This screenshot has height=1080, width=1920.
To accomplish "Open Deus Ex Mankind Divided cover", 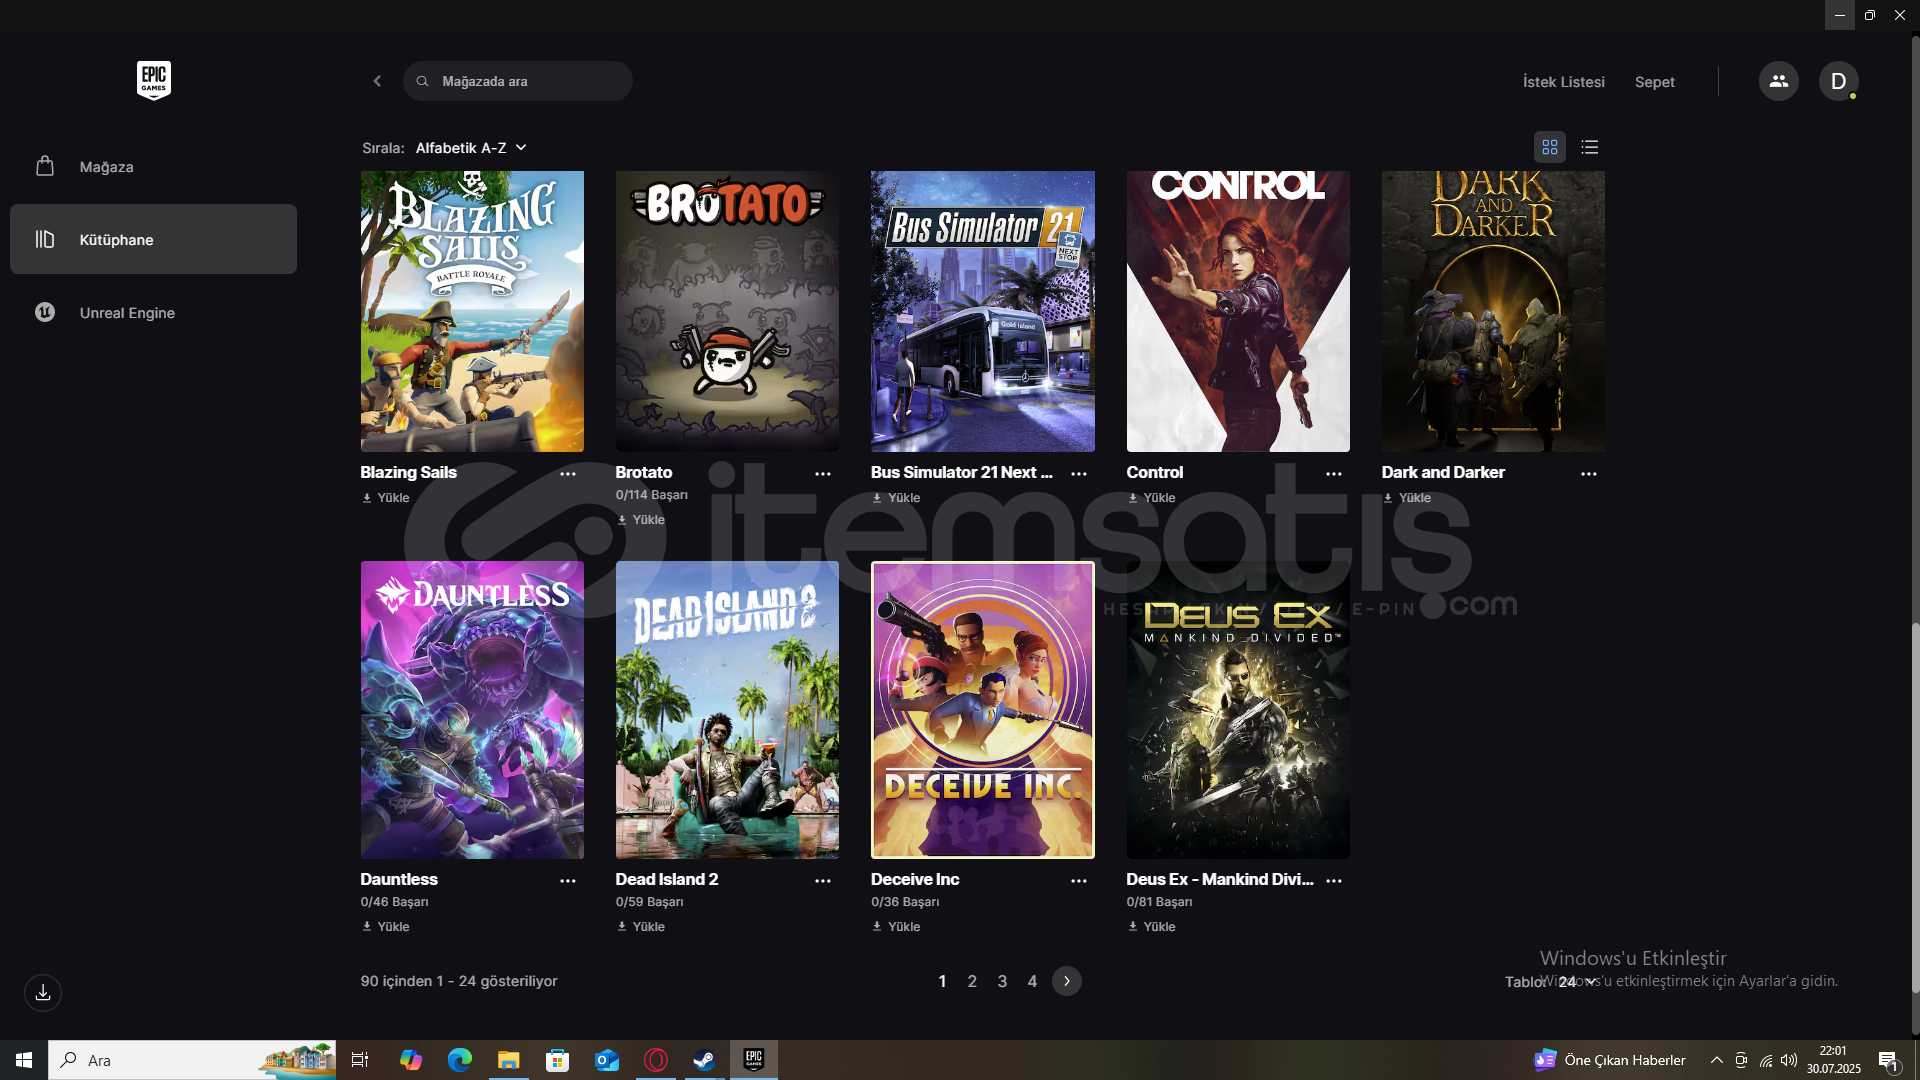I will (1238, 710).
